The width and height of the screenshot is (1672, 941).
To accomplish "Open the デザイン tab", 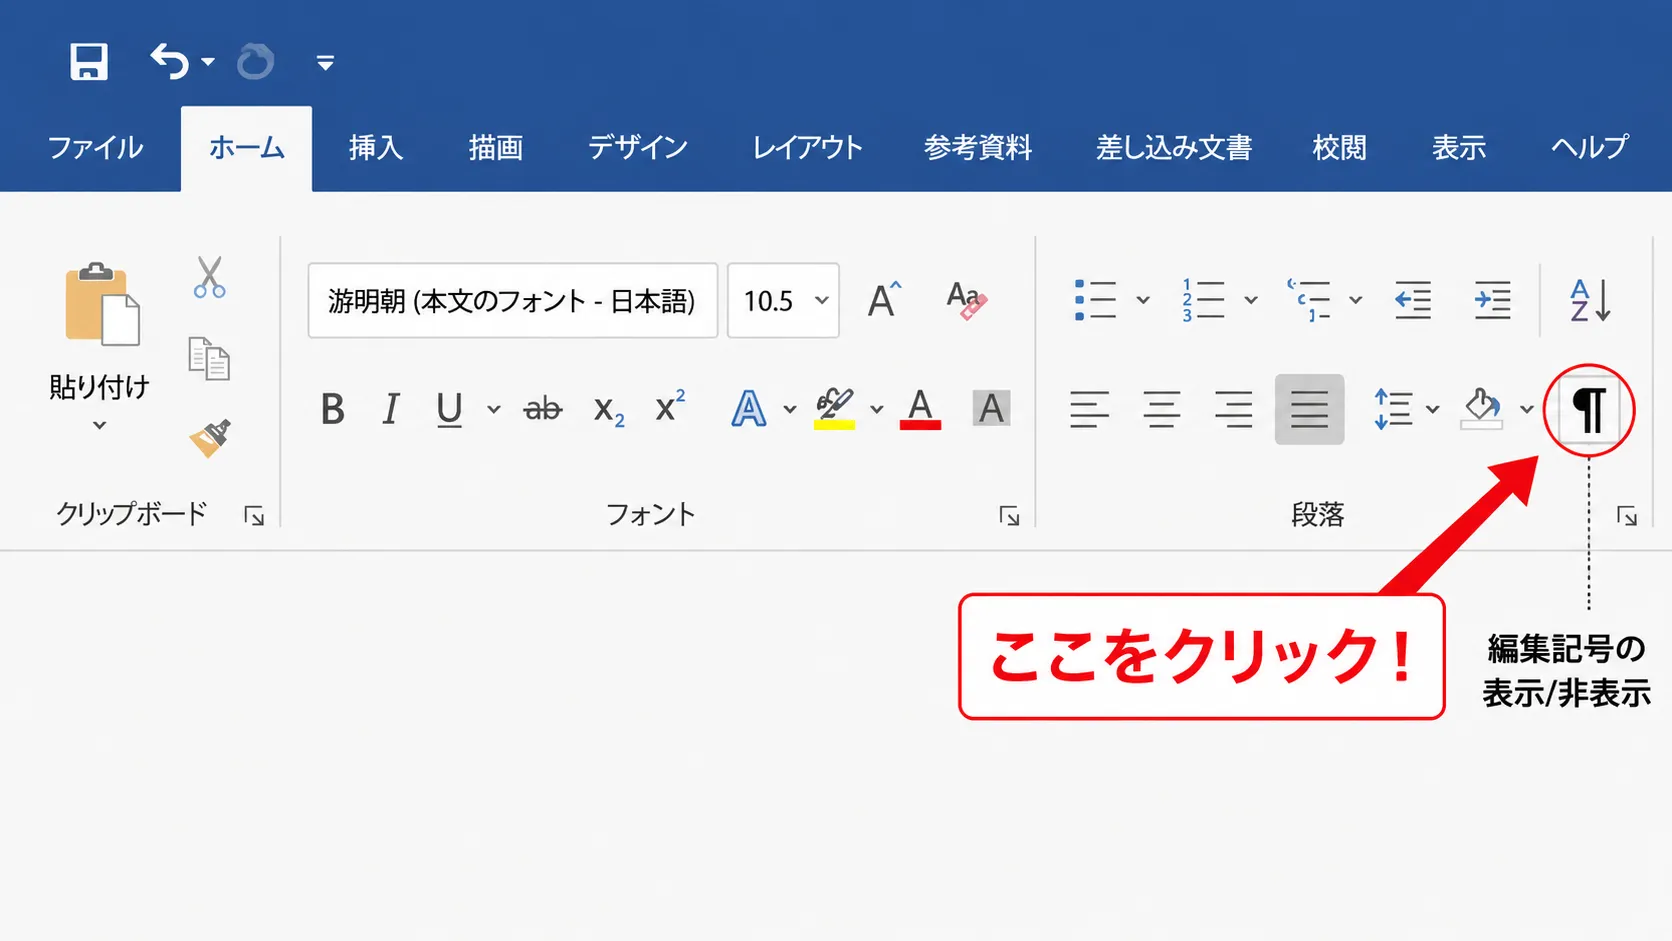I will tap(638, 148).
